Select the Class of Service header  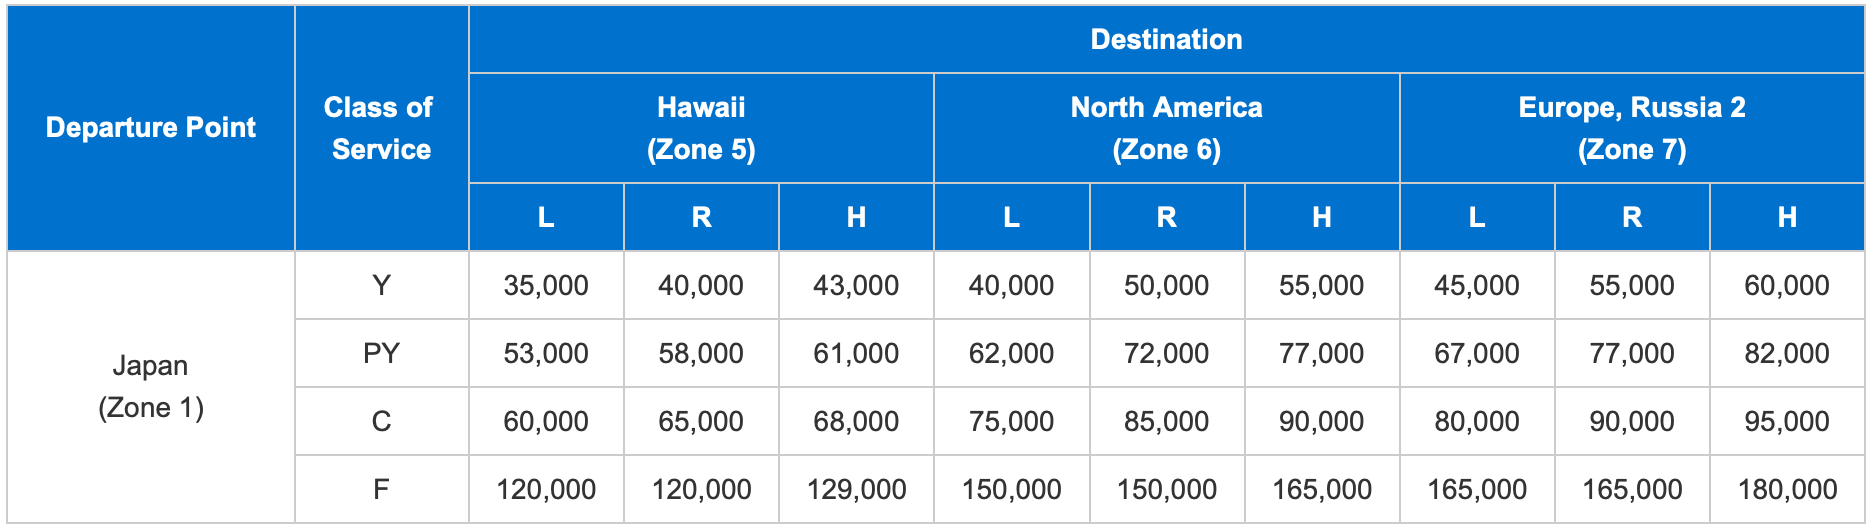point(381,128)
